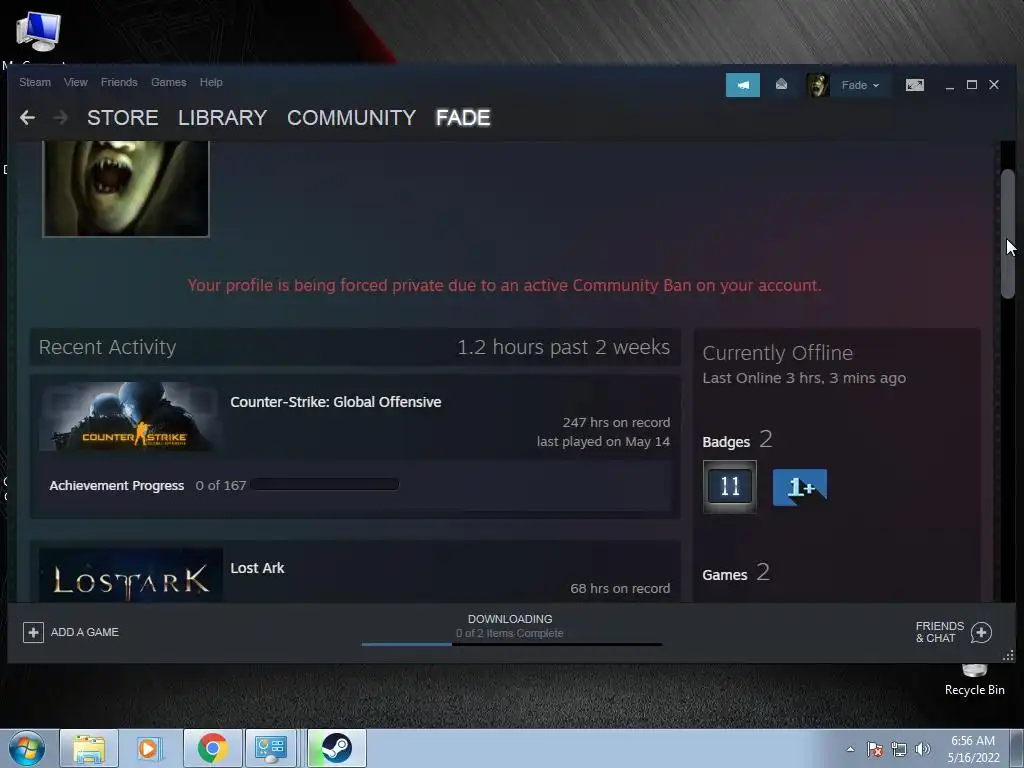Open the Steam menu
The width and height of the screenshot is (1024, 768).
35,82
